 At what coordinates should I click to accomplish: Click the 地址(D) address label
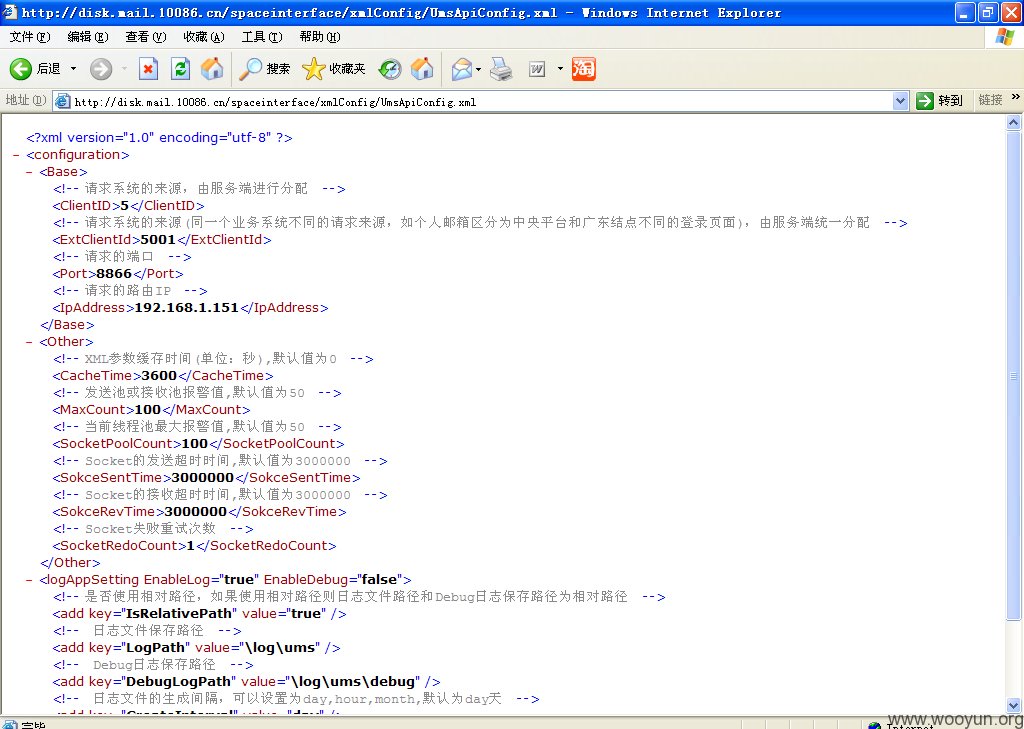pos(25,100)
